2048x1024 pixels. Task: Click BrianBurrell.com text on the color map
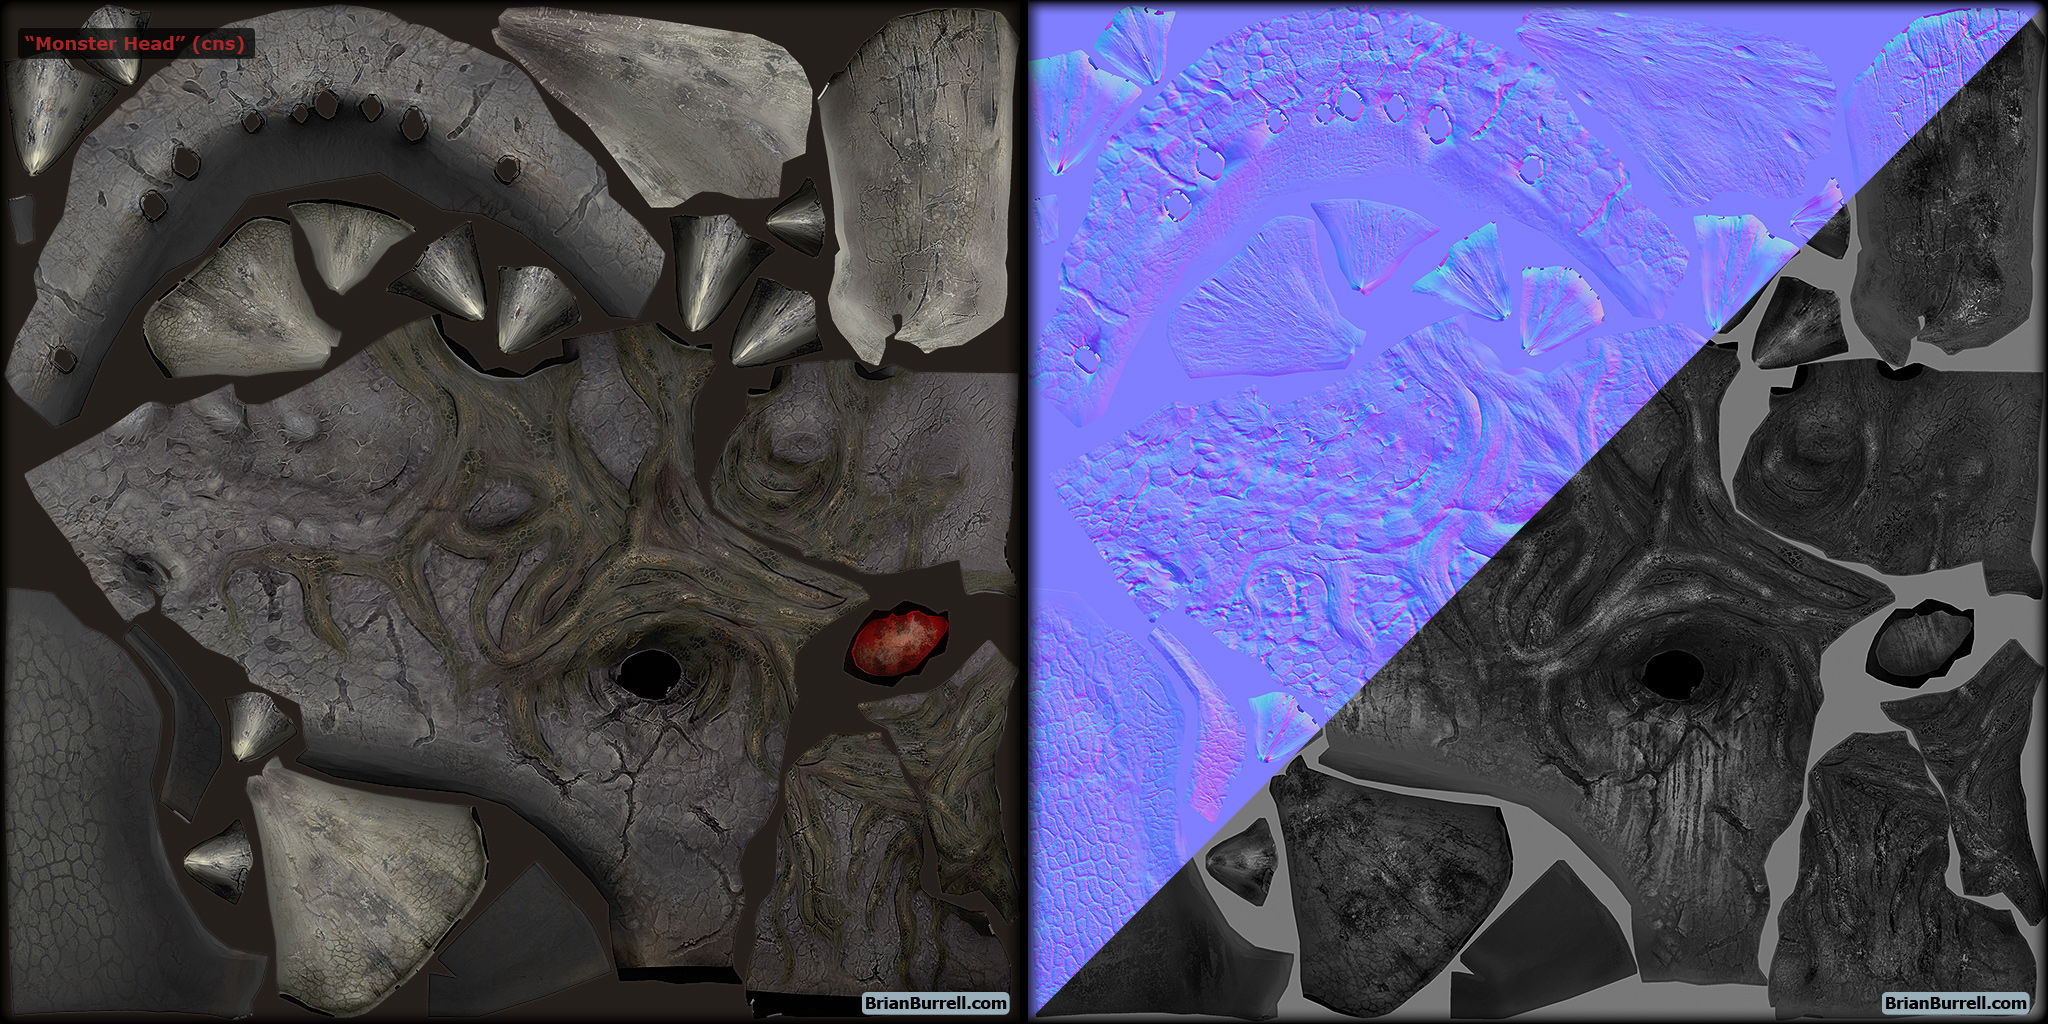pyautogui.click(x=936, y=1003)
